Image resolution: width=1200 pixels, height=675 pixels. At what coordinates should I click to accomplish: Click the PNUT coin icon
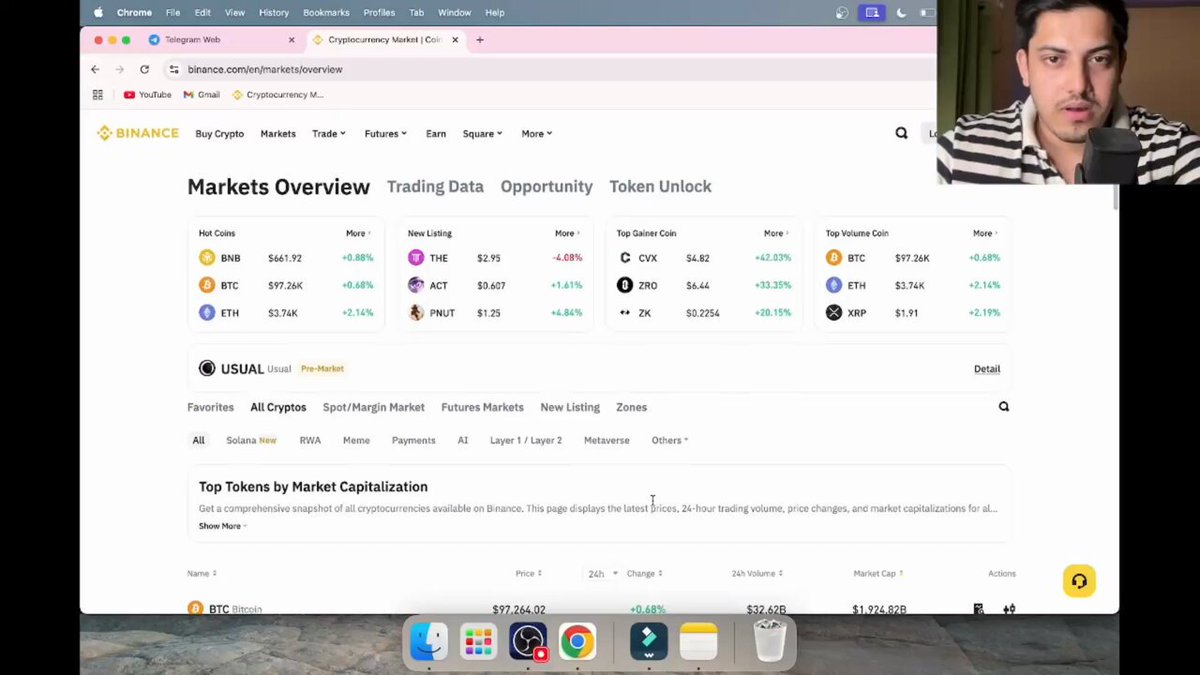click(x=416, y=313)
